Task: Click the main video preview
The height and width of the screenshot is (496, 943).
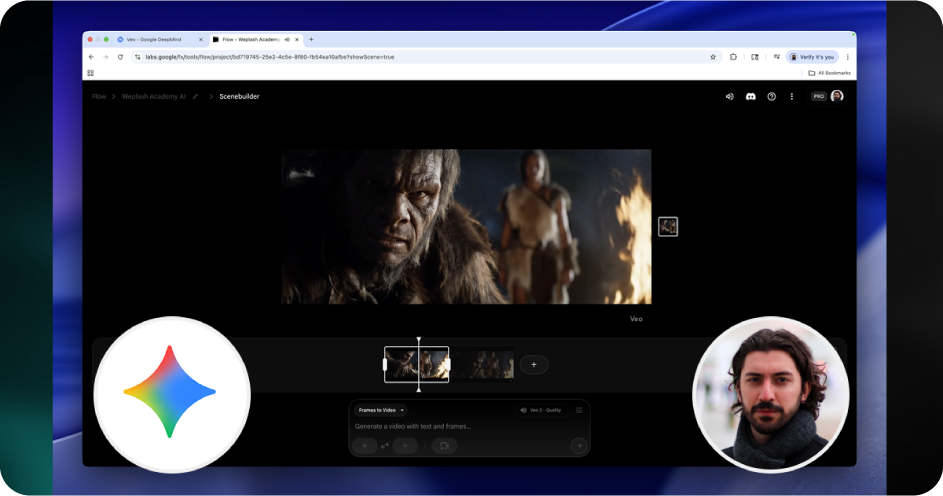Action: click(466, 227)
